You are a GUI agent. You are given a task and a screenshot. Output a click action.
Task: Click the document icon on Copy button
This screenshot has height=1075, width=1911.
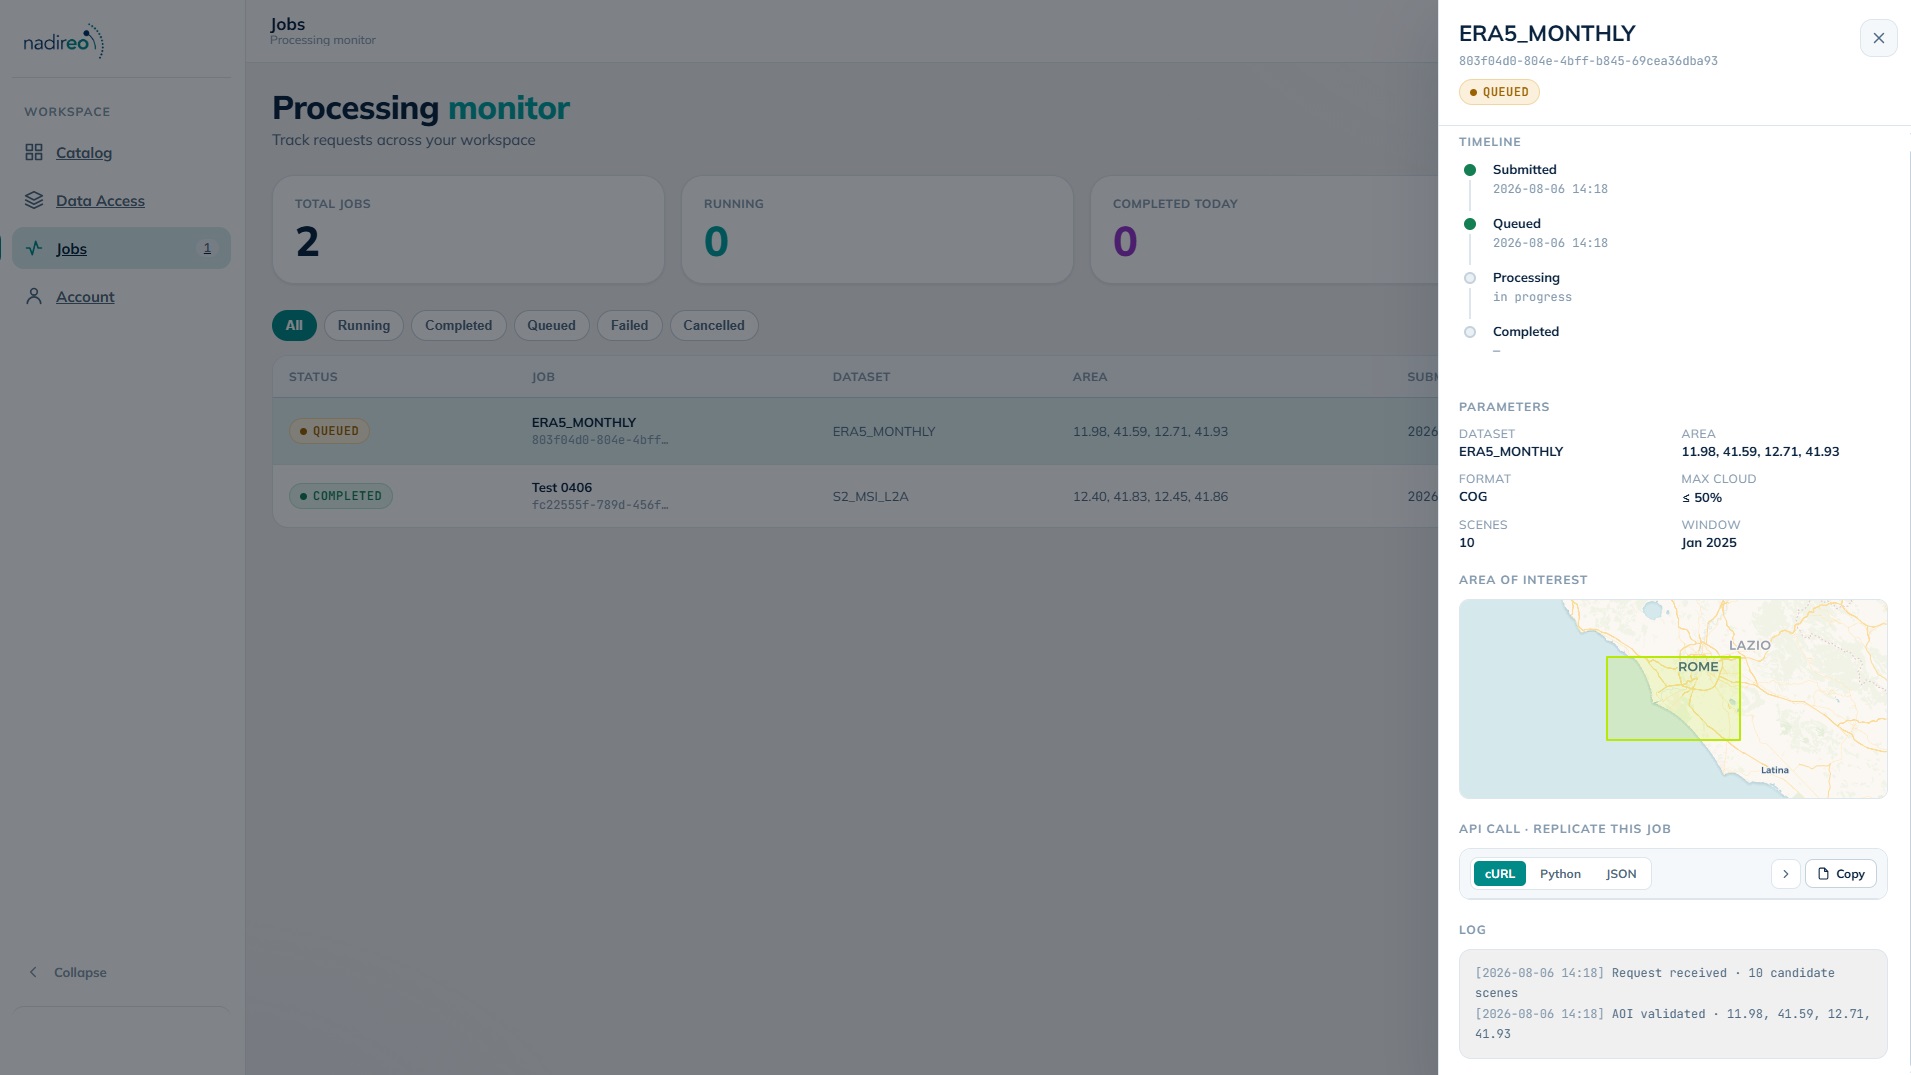tap(1823, 874)
